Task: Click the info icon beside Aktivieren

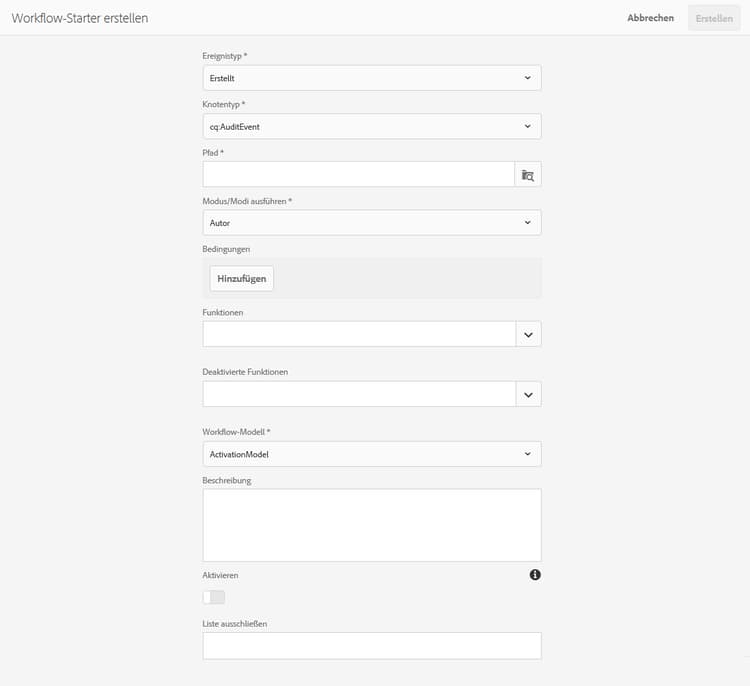Action: point(535,575)
